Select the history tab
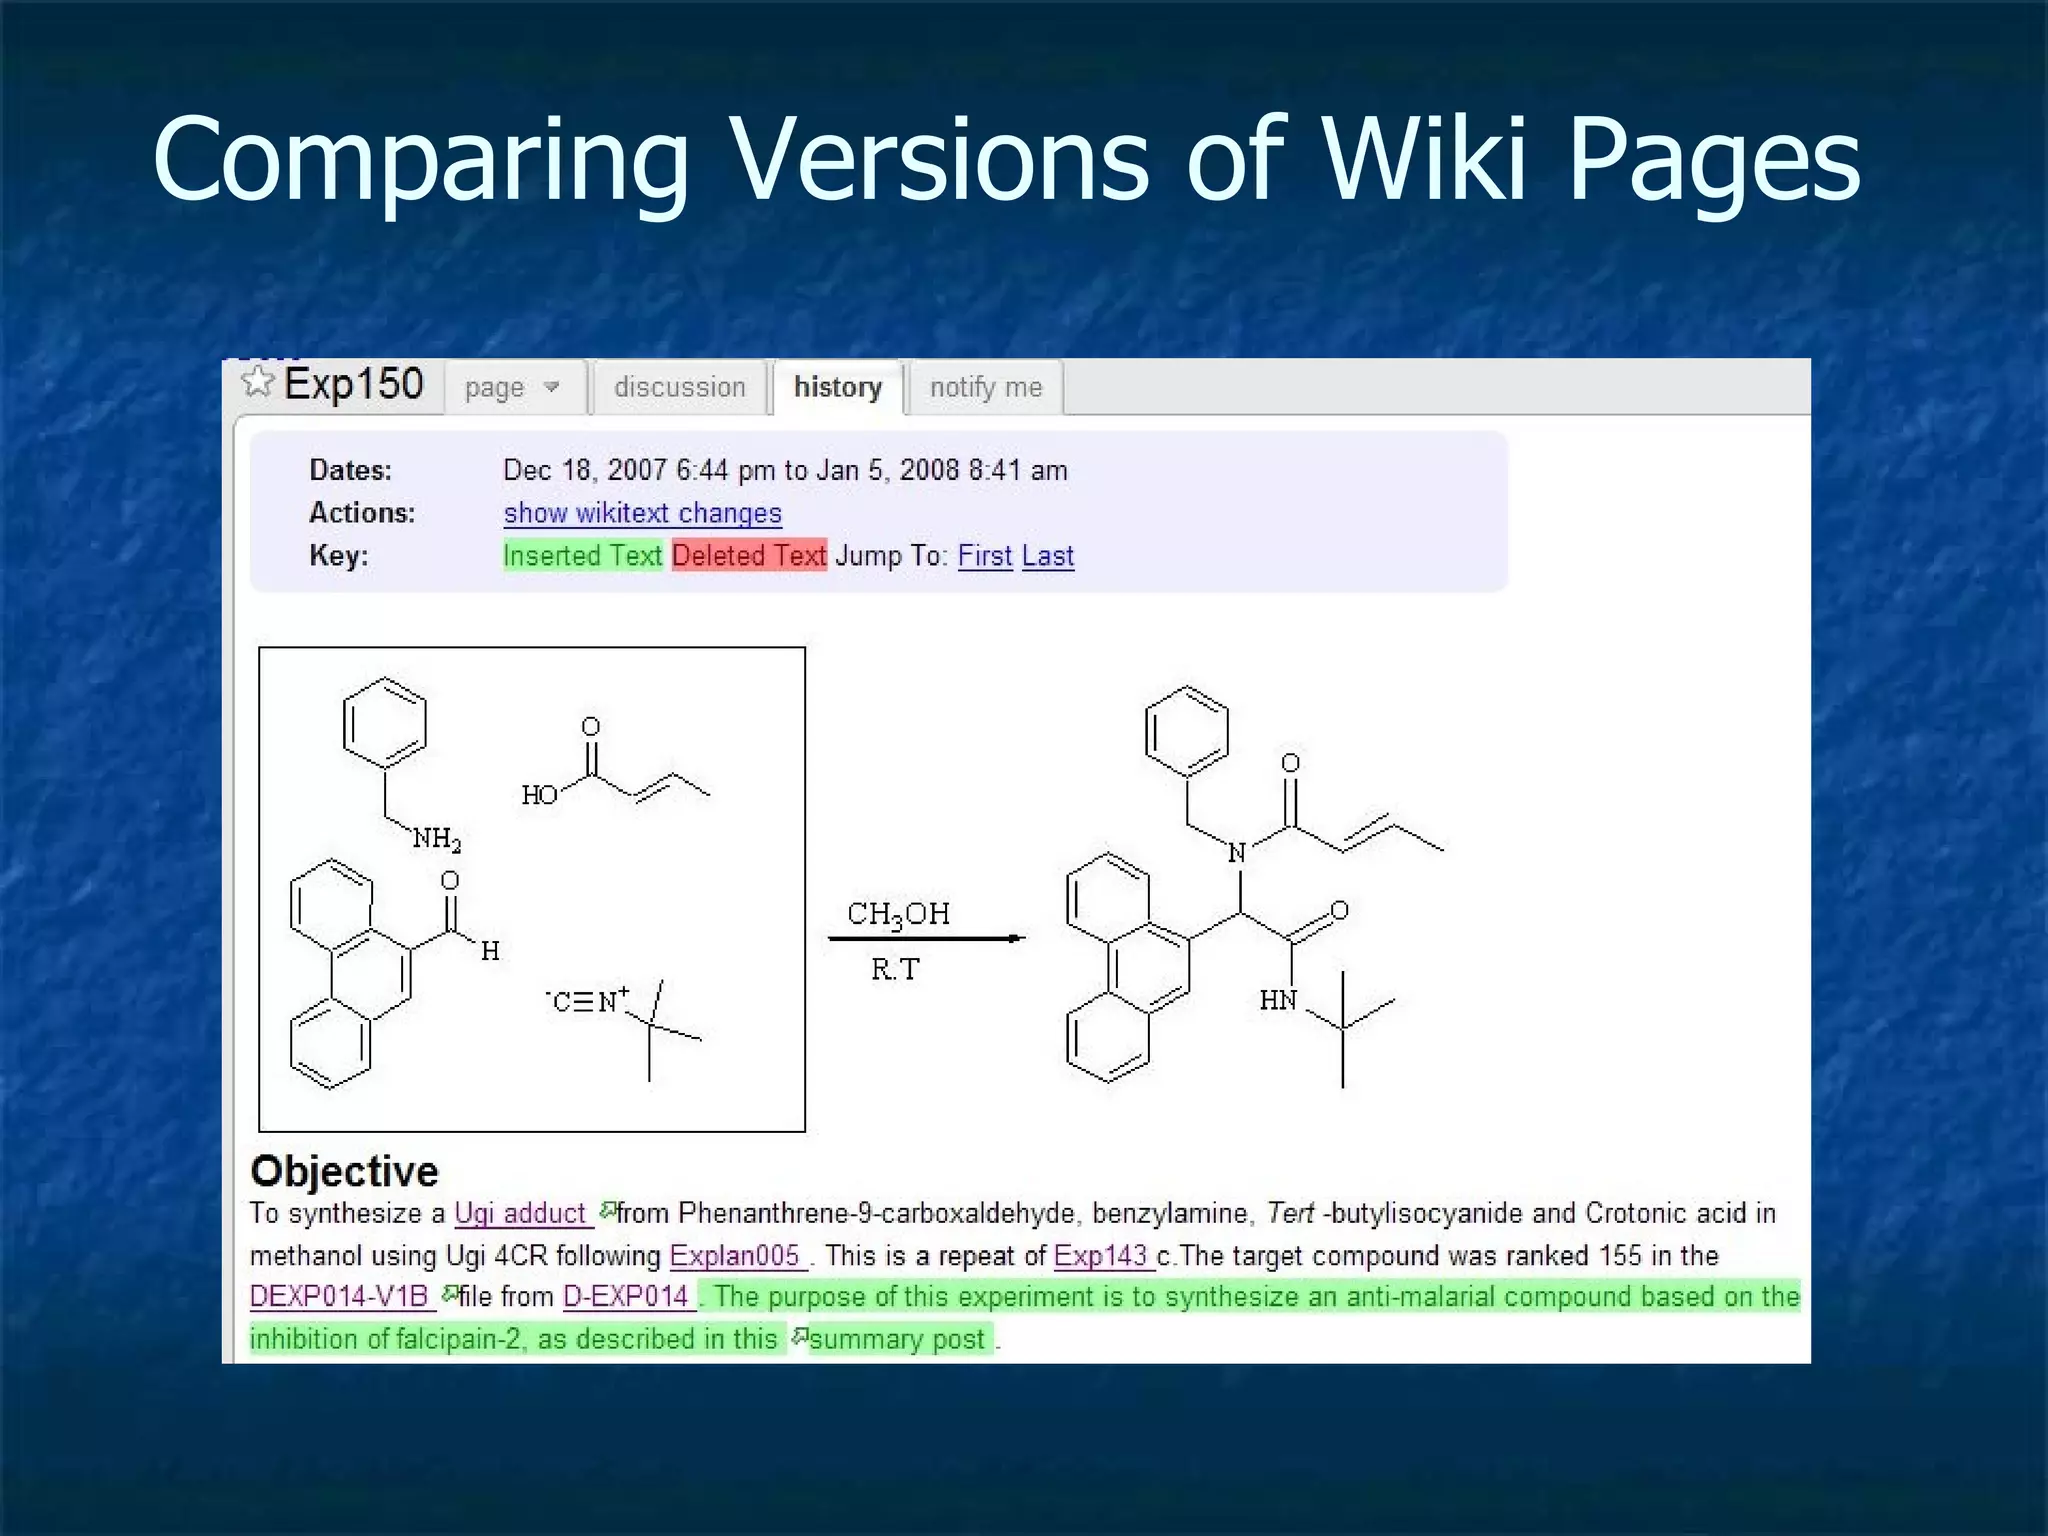The image size is (2048, 1536). tap(838, 388)
